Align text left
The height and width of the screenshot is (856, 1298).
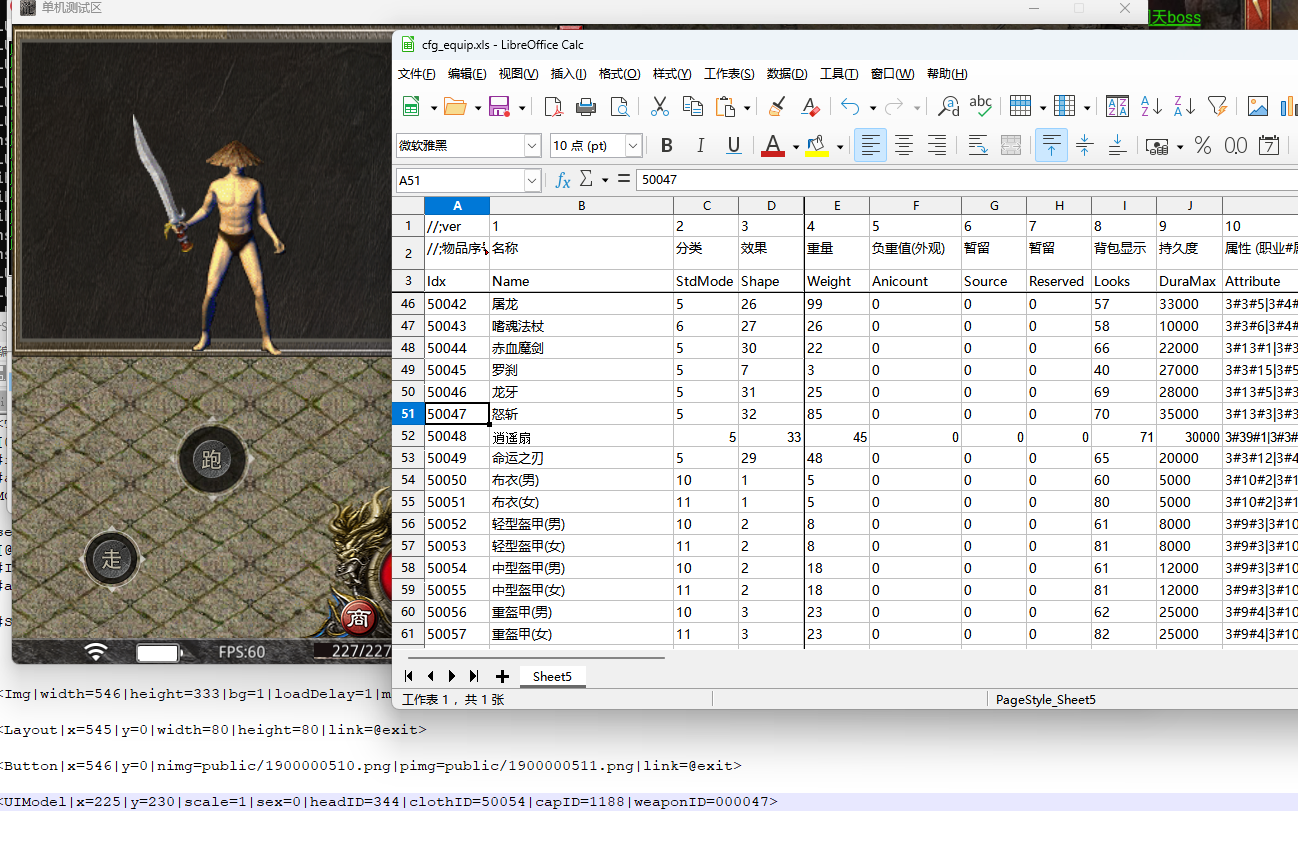coord(871,146)
